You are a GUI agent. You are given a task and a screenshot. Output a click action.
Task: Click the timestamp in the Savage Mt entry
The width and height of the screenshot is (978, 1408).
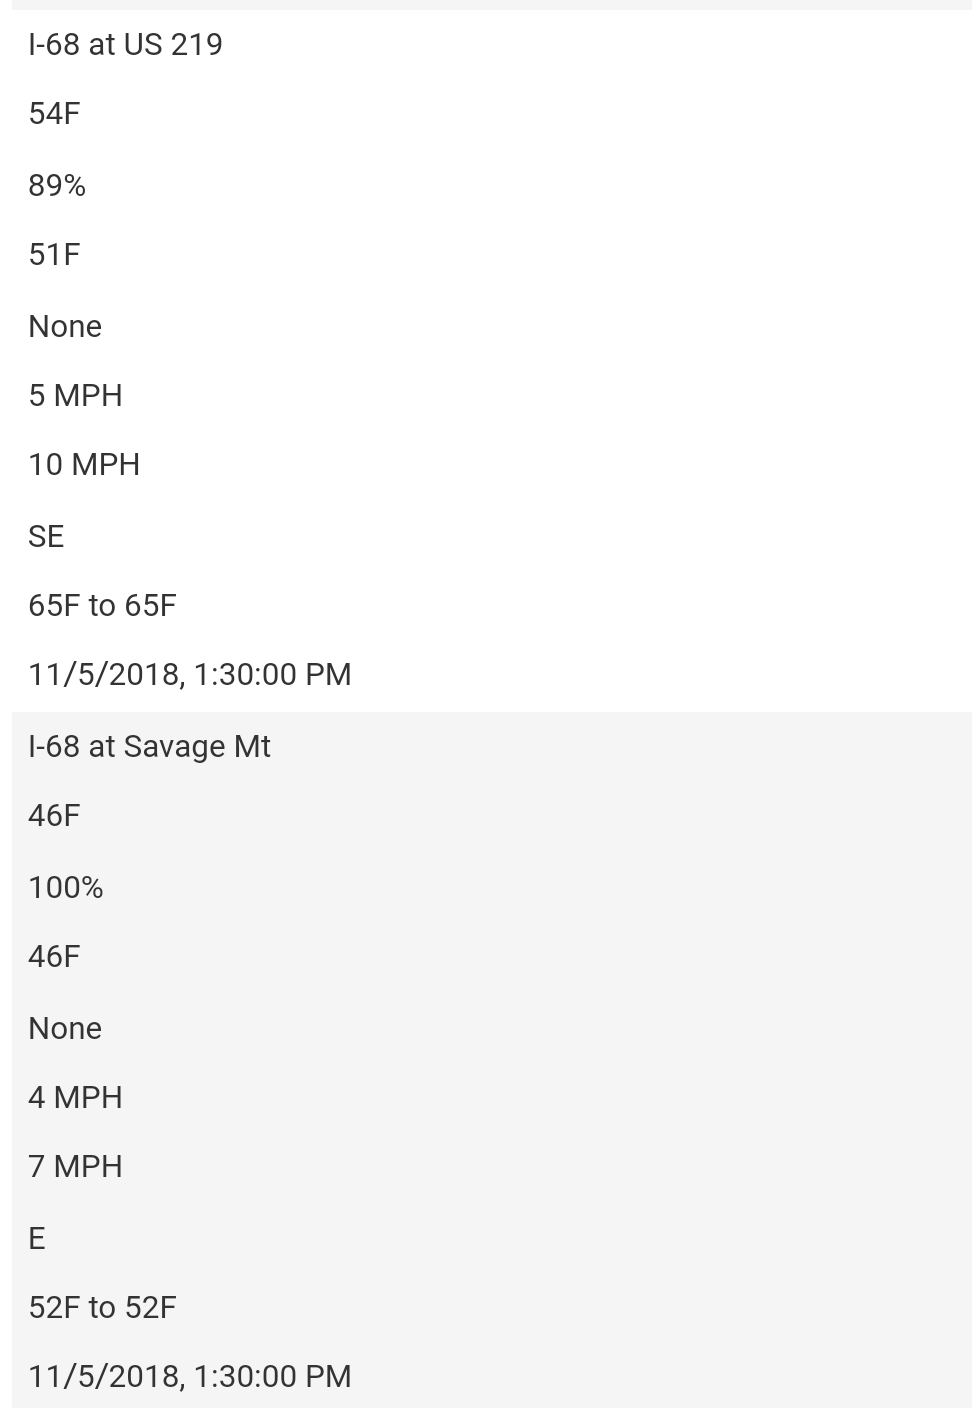coord(190,1377)
